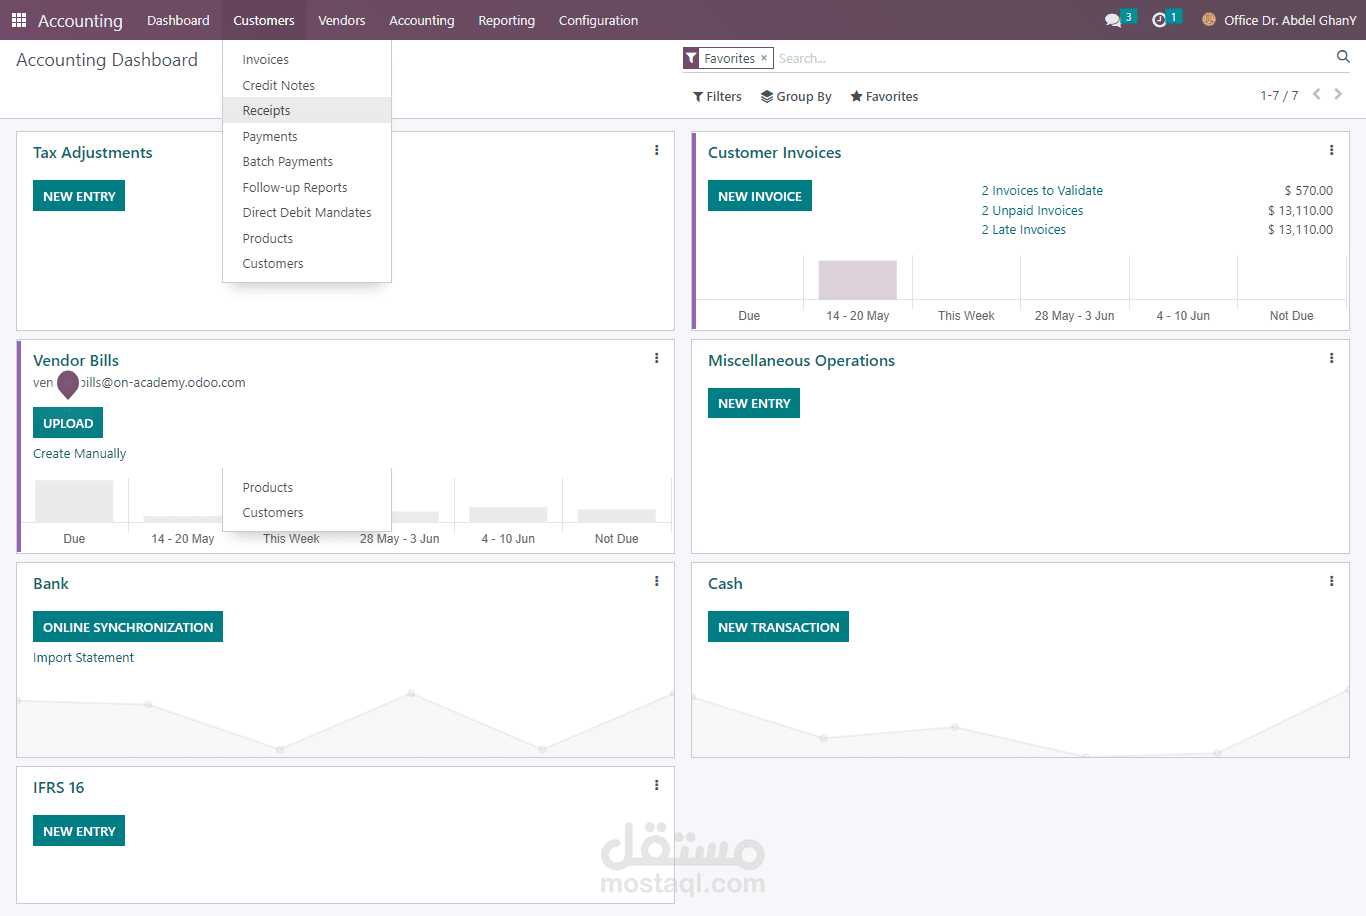1366x916 pixels.
Task: Remove the Favorites filter tag
Action: (764, 58)
